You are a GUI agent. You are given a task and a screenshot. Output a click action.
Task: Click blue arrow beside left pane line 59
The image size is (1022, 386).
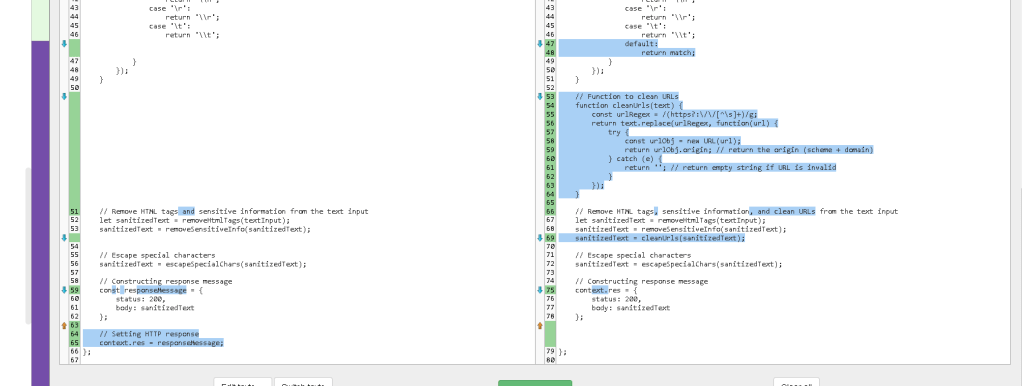pyautogui.click(x=64, y=290)
